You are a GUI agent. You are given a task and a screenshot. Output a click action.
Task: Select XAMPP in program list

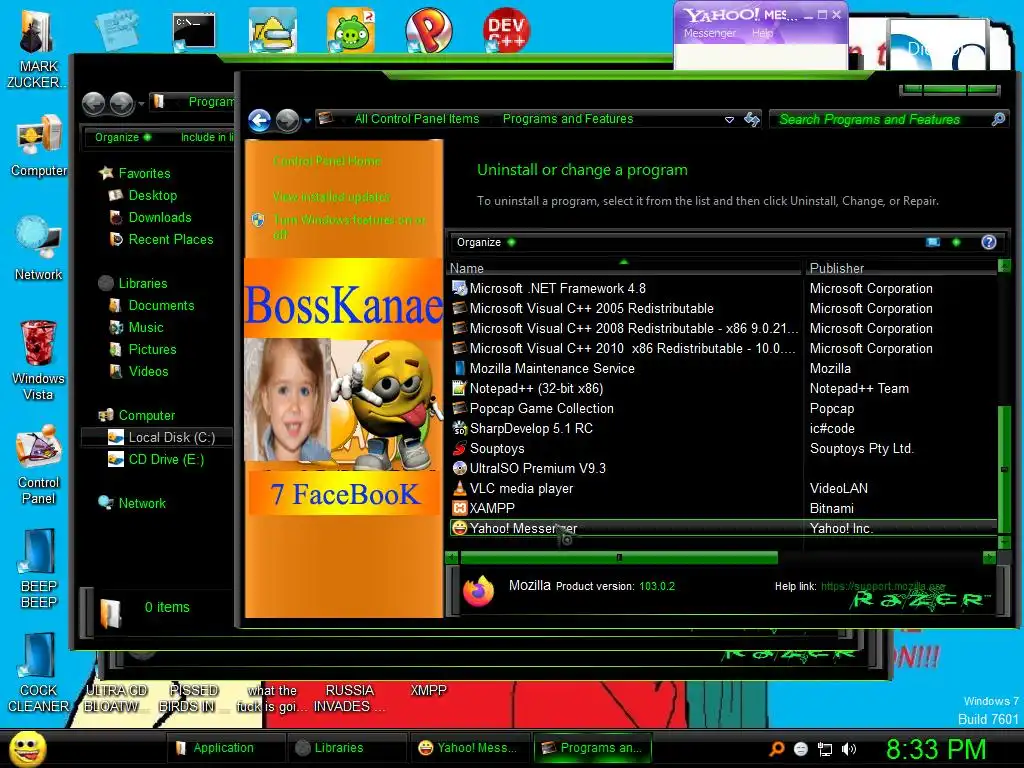[723, 508]
